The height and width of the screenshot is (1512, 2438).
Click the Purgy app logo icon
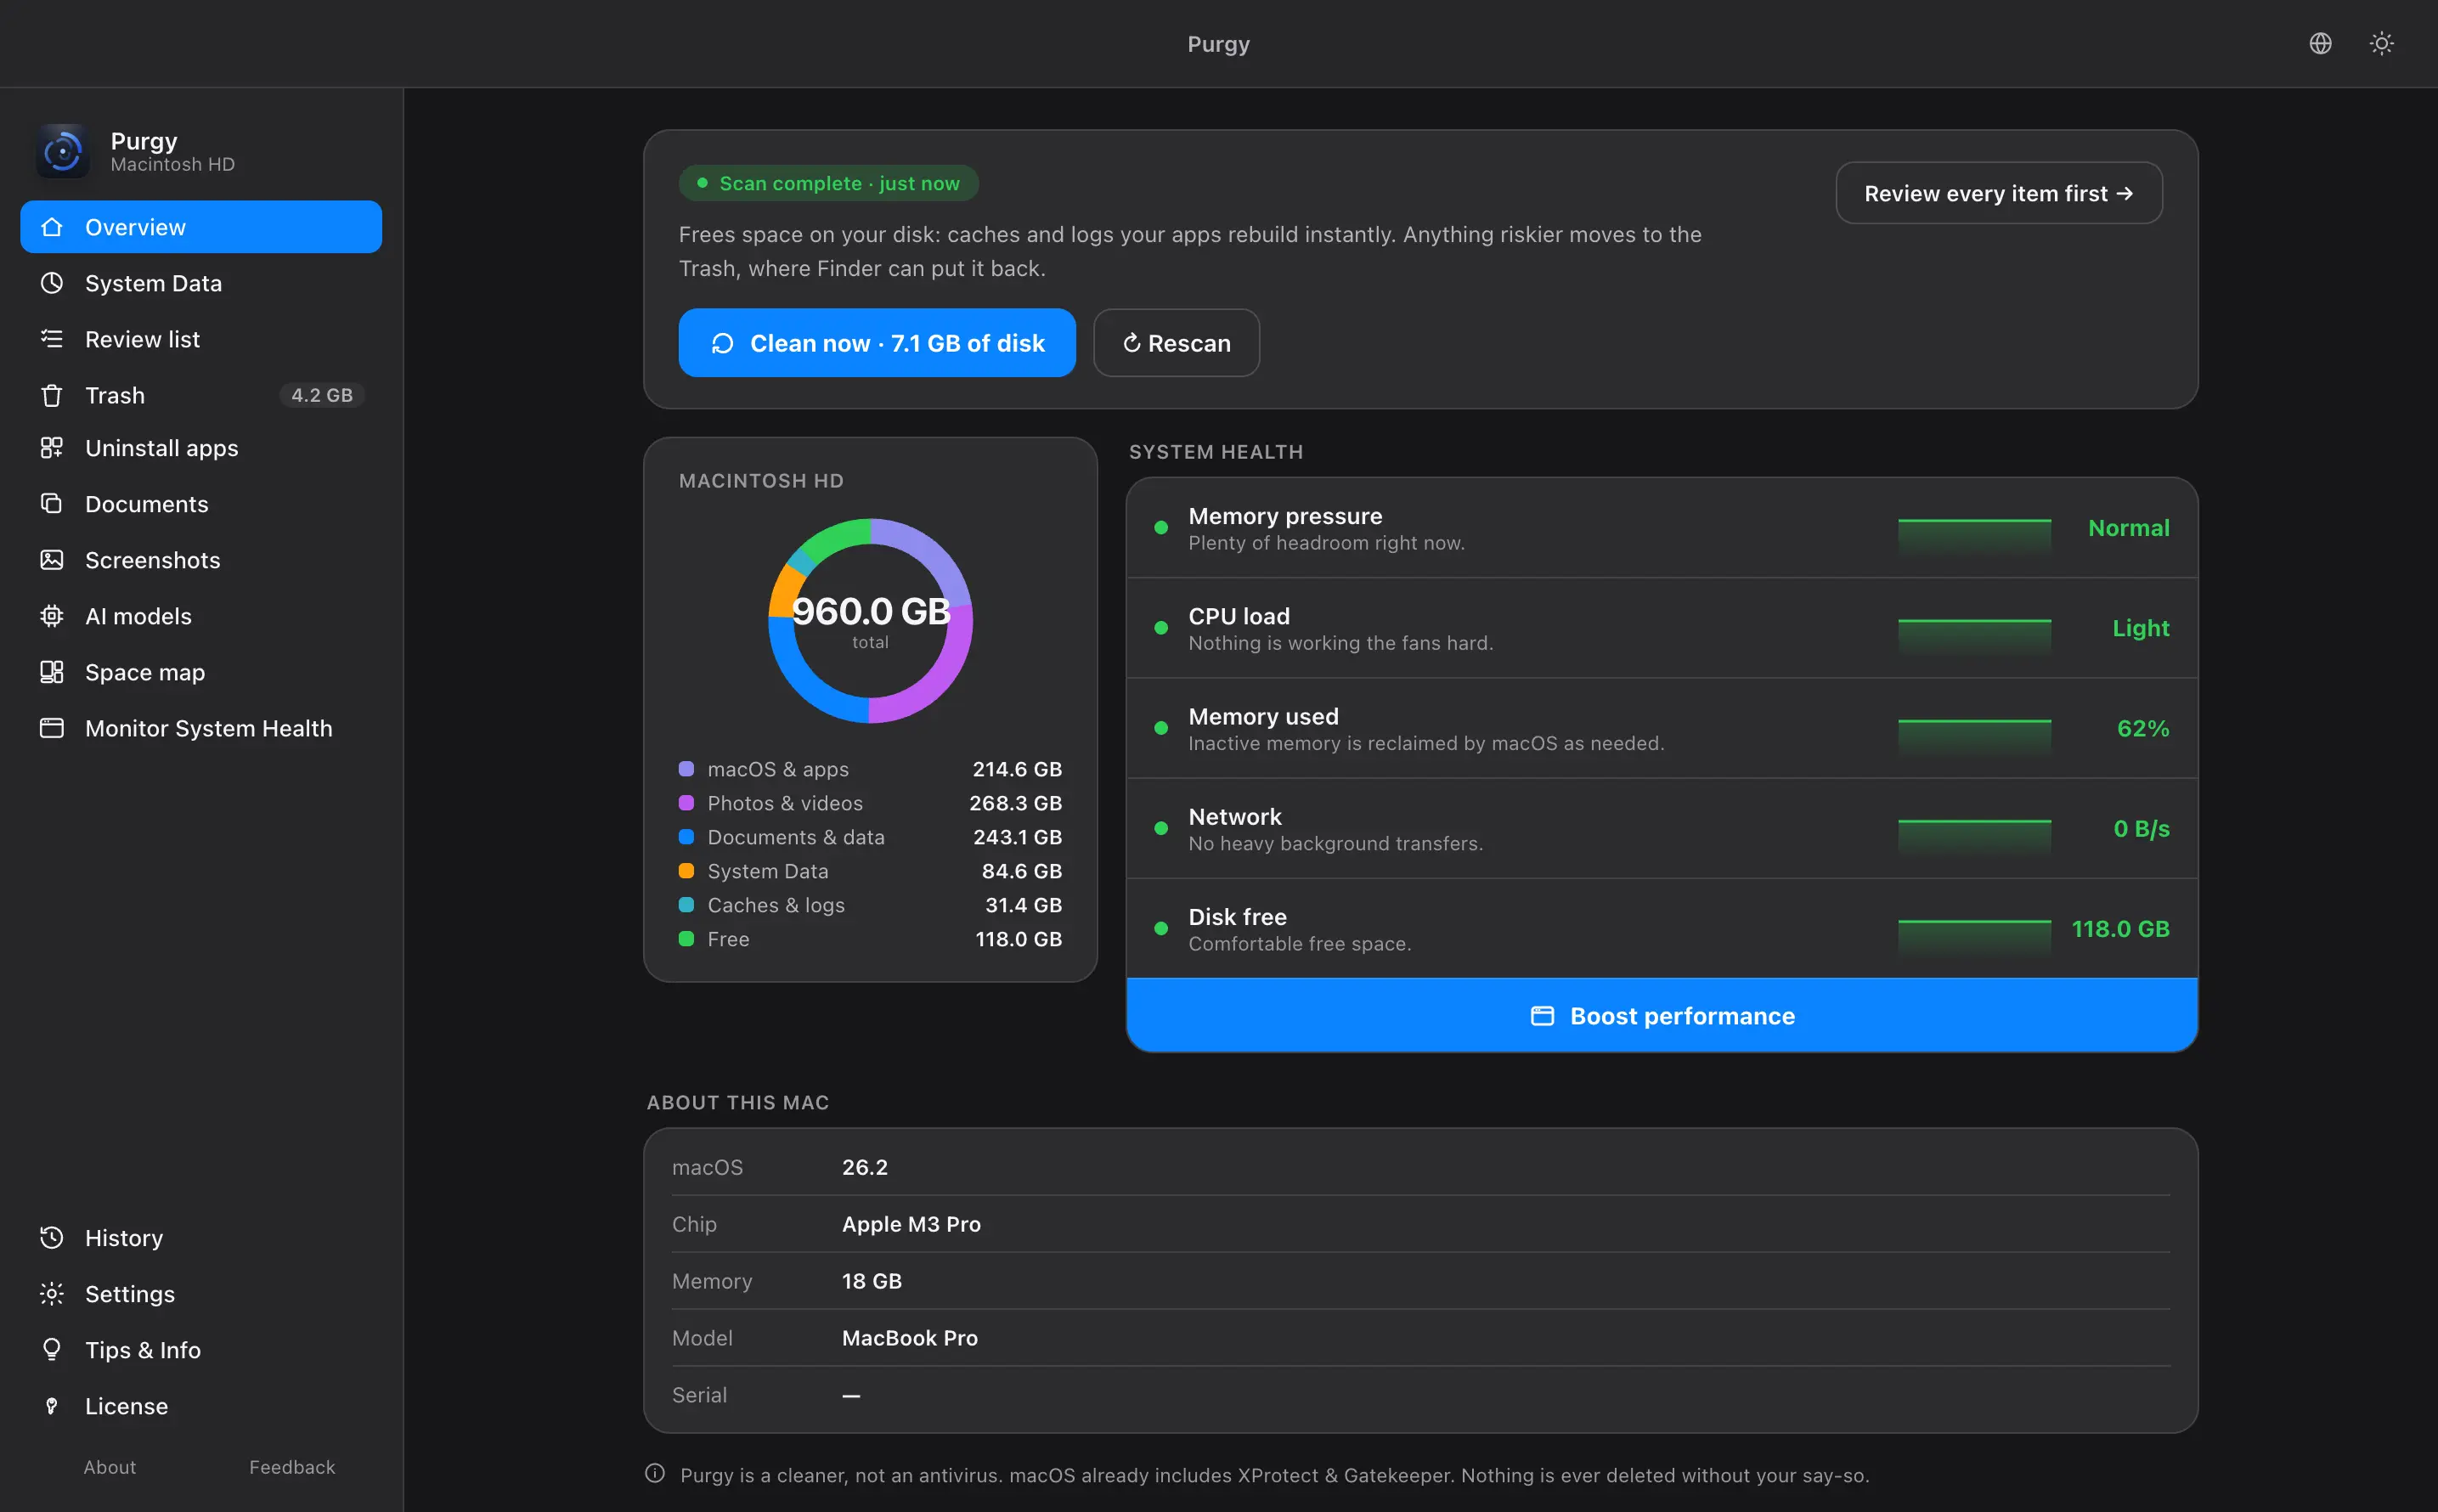click(x=63, y=151)
